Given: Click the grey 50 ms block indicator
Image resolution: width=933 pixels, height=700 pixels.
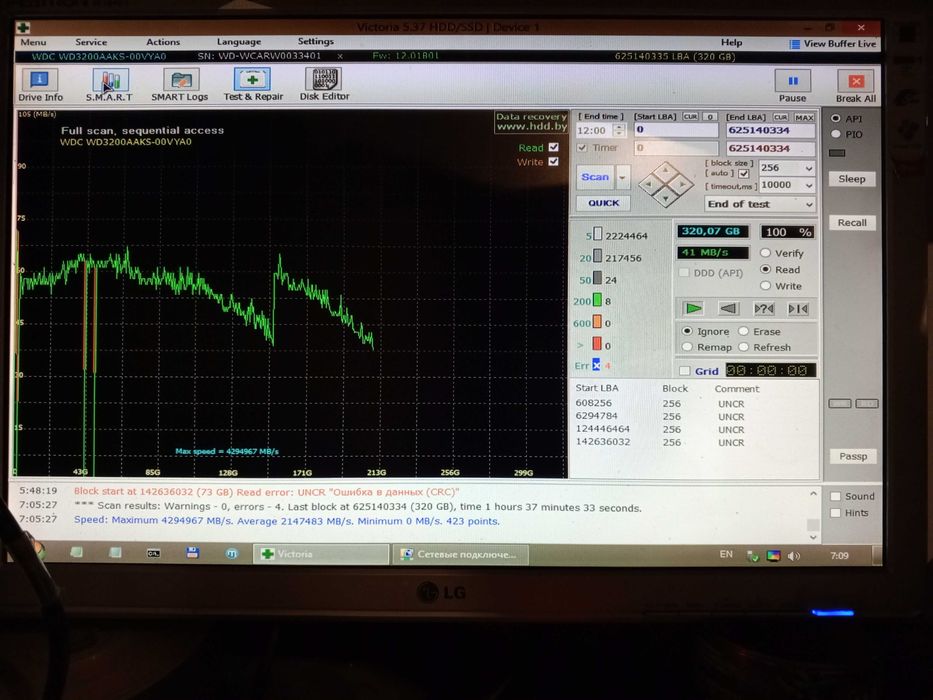Looking at the screenshot, I should (x=597, y=279).
